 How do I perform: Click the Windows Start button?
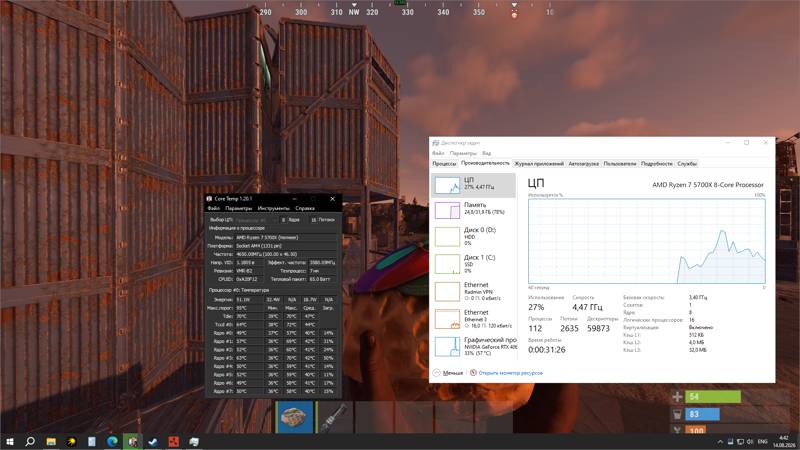[x=10, y=442]
